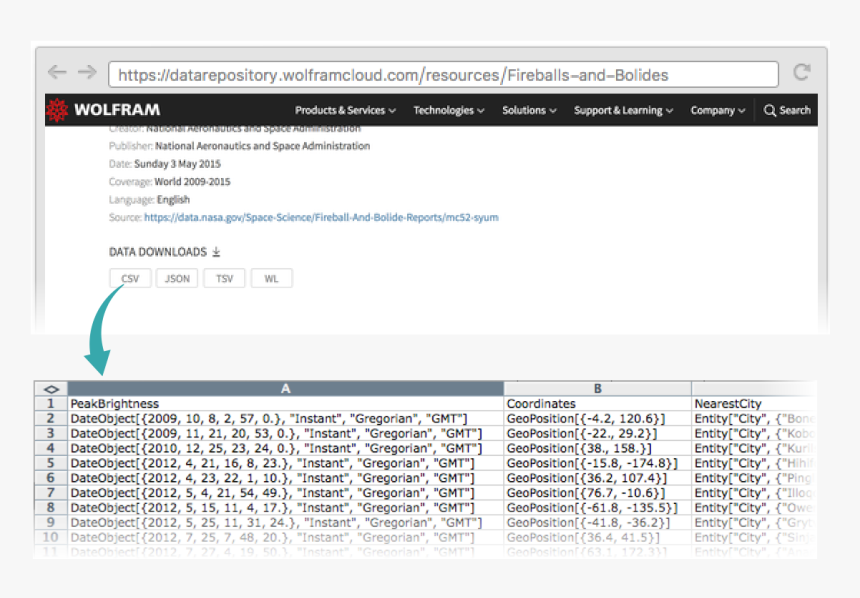The height and width of the screenshot is (598, 860).
Task: Click the NearestCity header cell
Action: tap(754, 404)
